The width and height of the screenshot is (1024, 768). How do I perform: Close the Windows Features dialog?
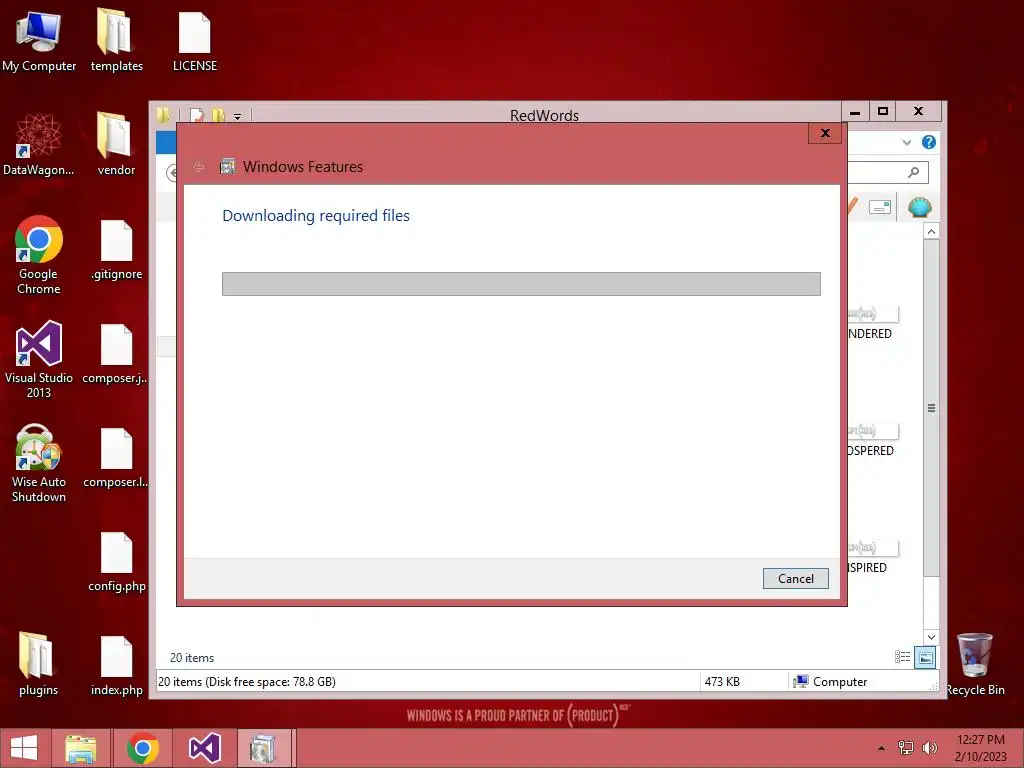[825, 133]
